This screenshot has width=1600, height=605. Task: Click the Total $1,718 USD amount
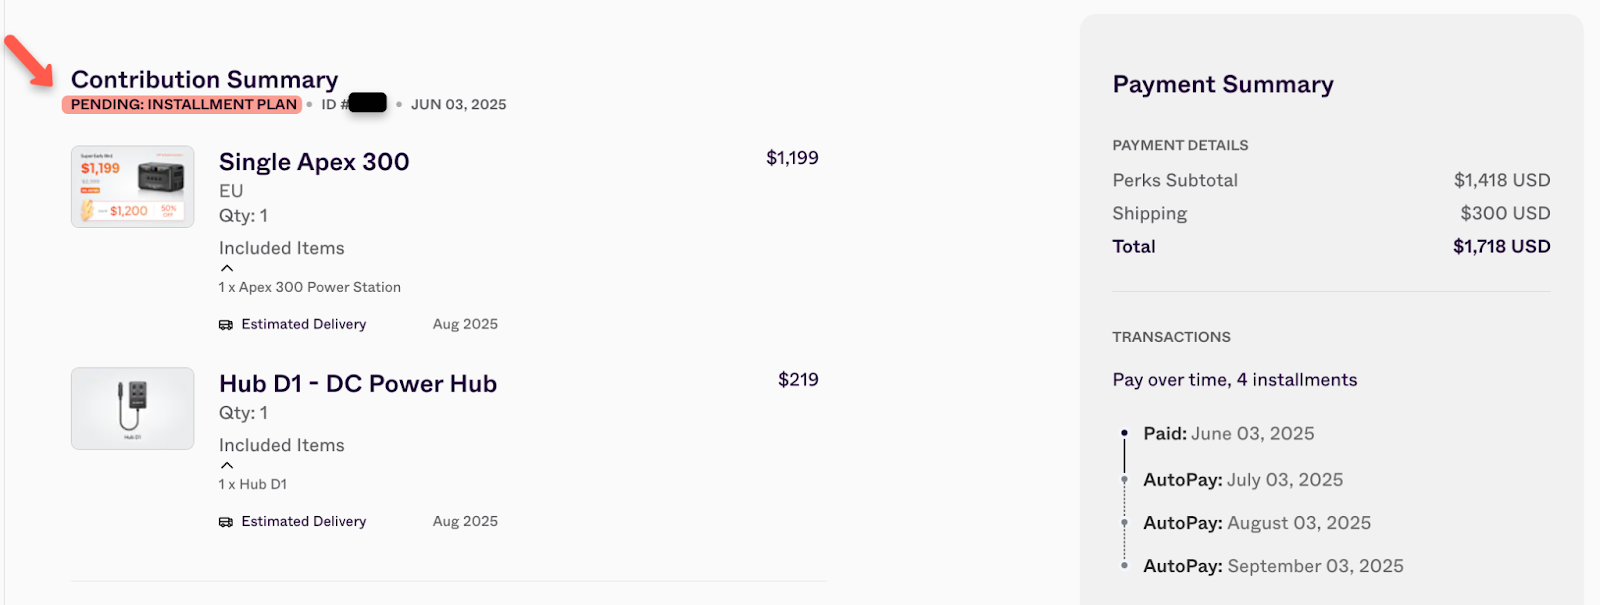[x=1501, y=246]
